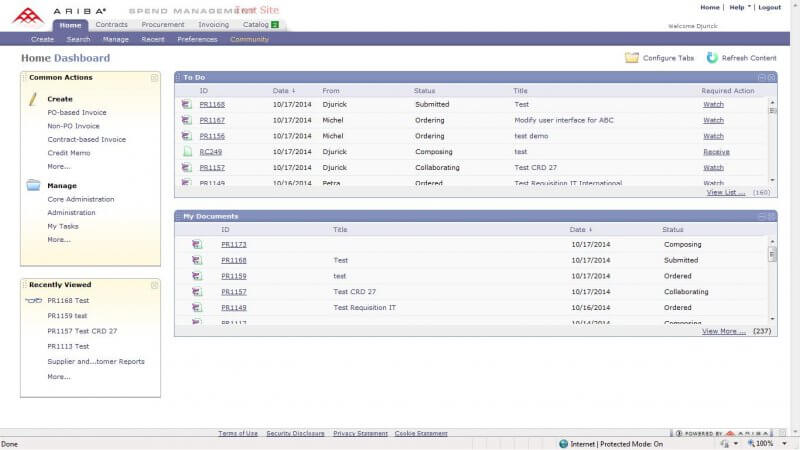Click the document icon for PR1167 in To Do

pos(186,120)
